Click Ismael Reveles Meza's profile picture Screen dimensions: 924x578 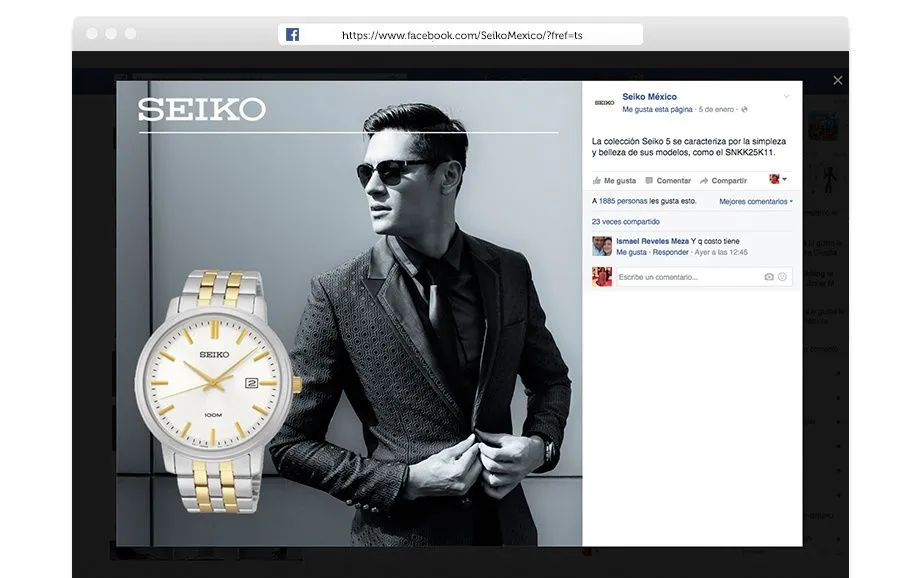(x=602, y=247)
